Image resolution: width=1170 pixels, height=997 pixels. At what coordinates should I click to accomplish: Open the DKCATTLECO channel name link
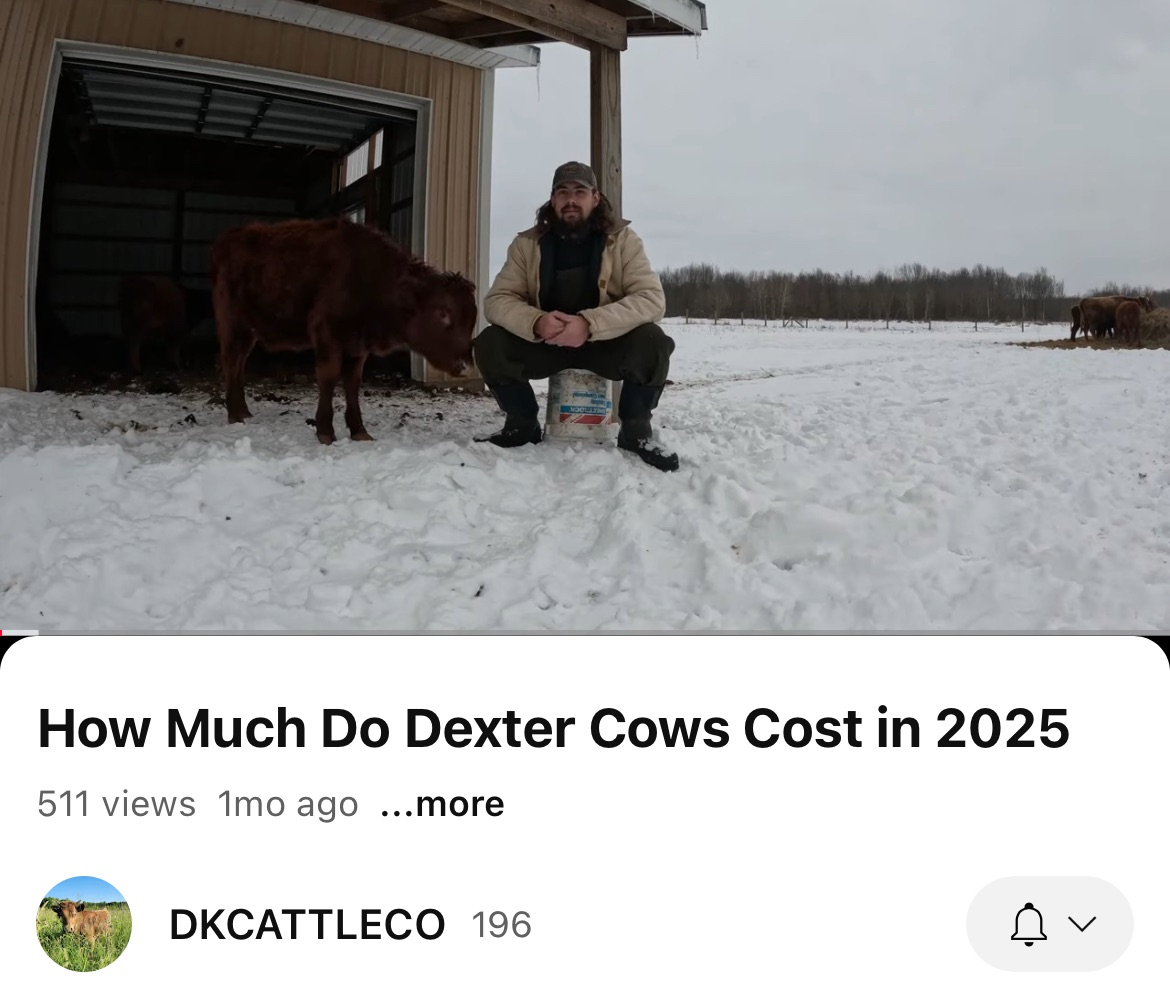(307, 925)
